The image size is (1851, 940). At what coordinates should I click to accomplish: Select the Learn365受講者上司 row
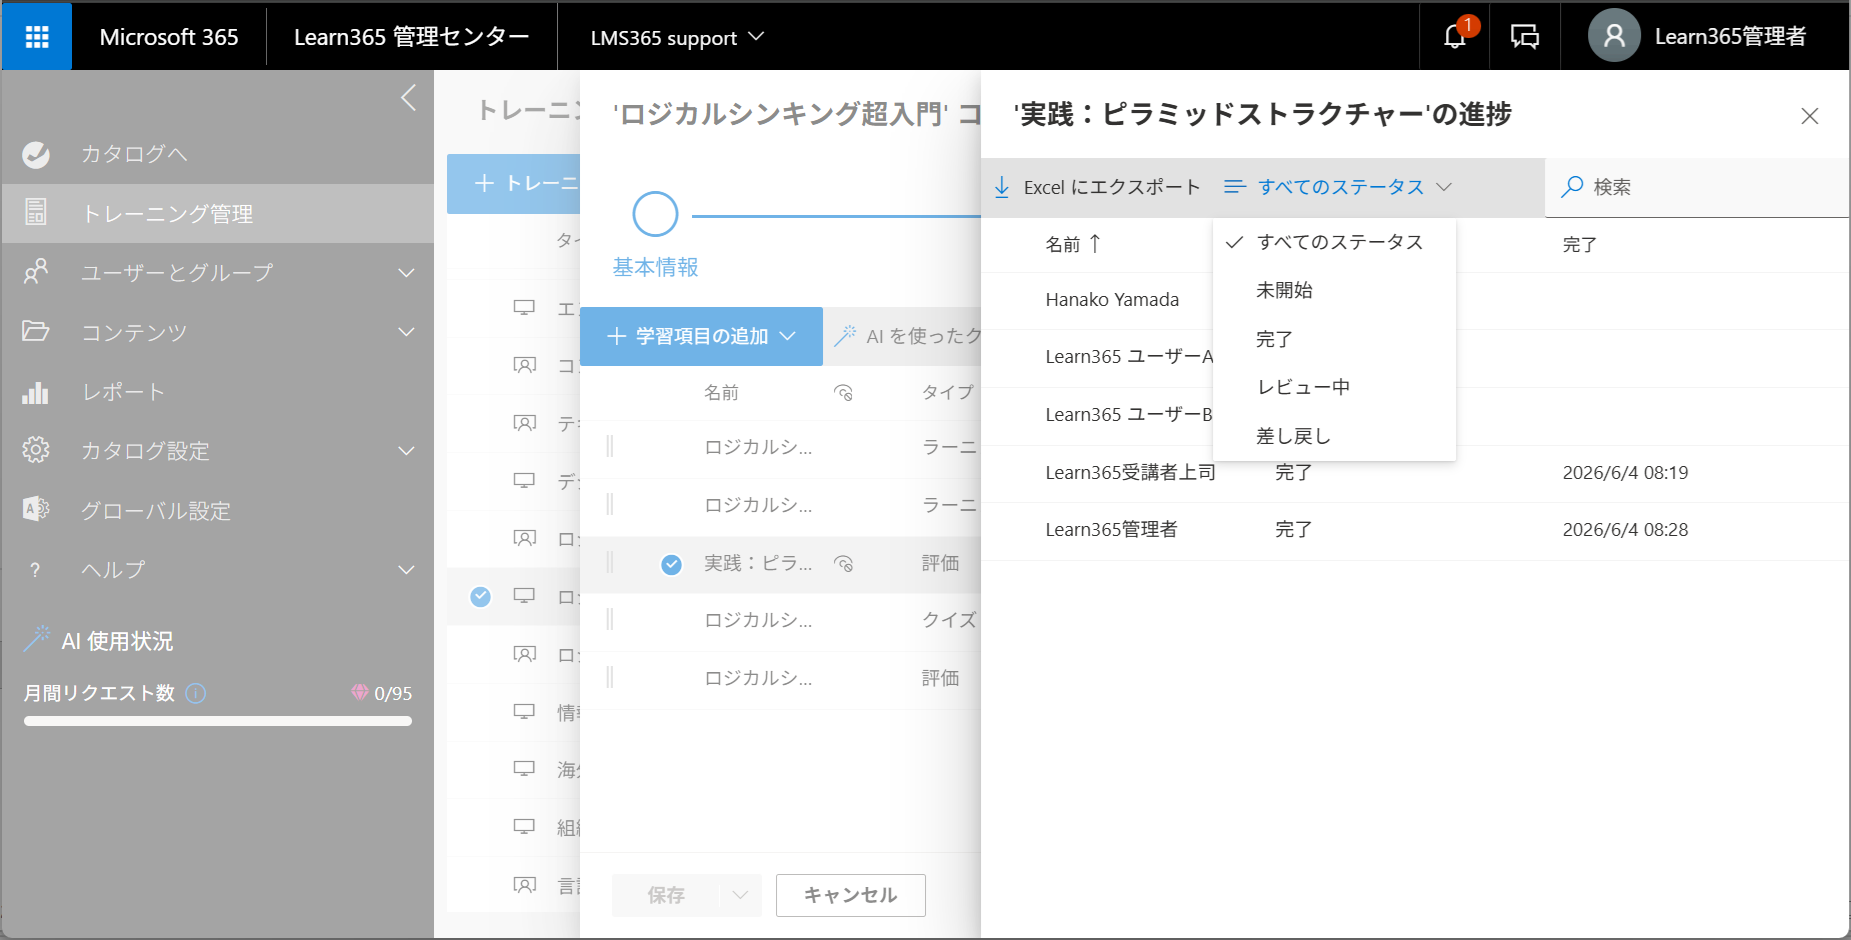[x=1415, y=473]
